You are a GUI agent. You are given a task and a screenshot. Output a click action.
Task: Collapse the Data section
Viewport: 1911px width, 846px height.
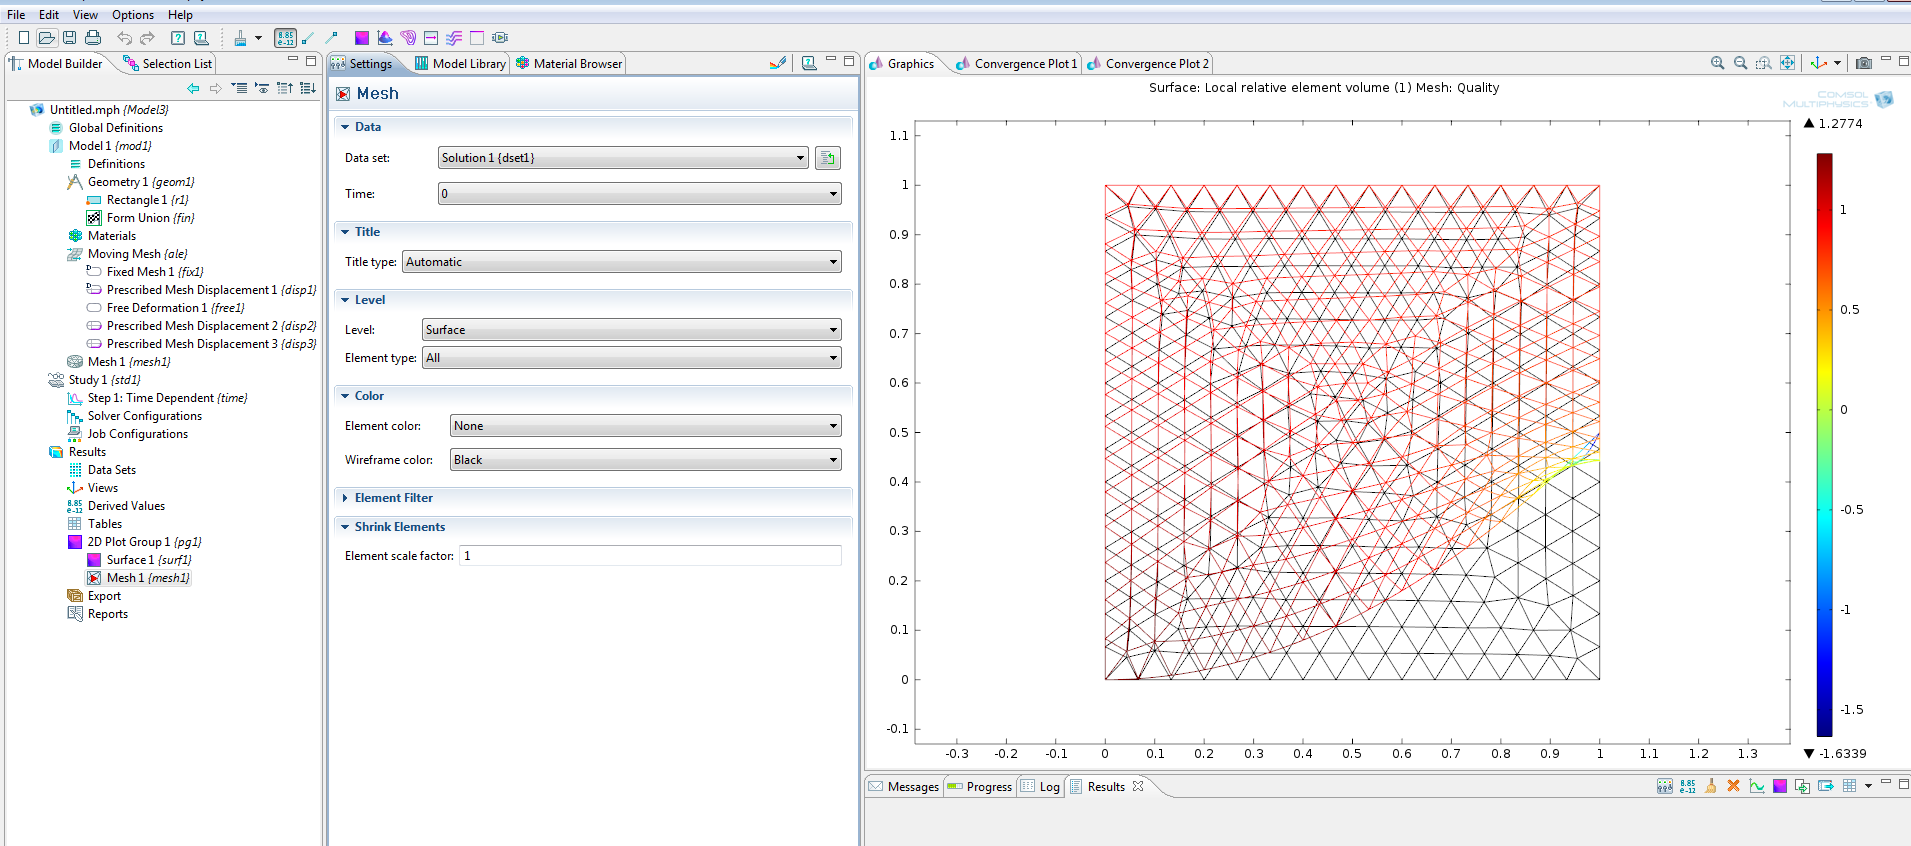pyautogui.click(x=345, y=127)
